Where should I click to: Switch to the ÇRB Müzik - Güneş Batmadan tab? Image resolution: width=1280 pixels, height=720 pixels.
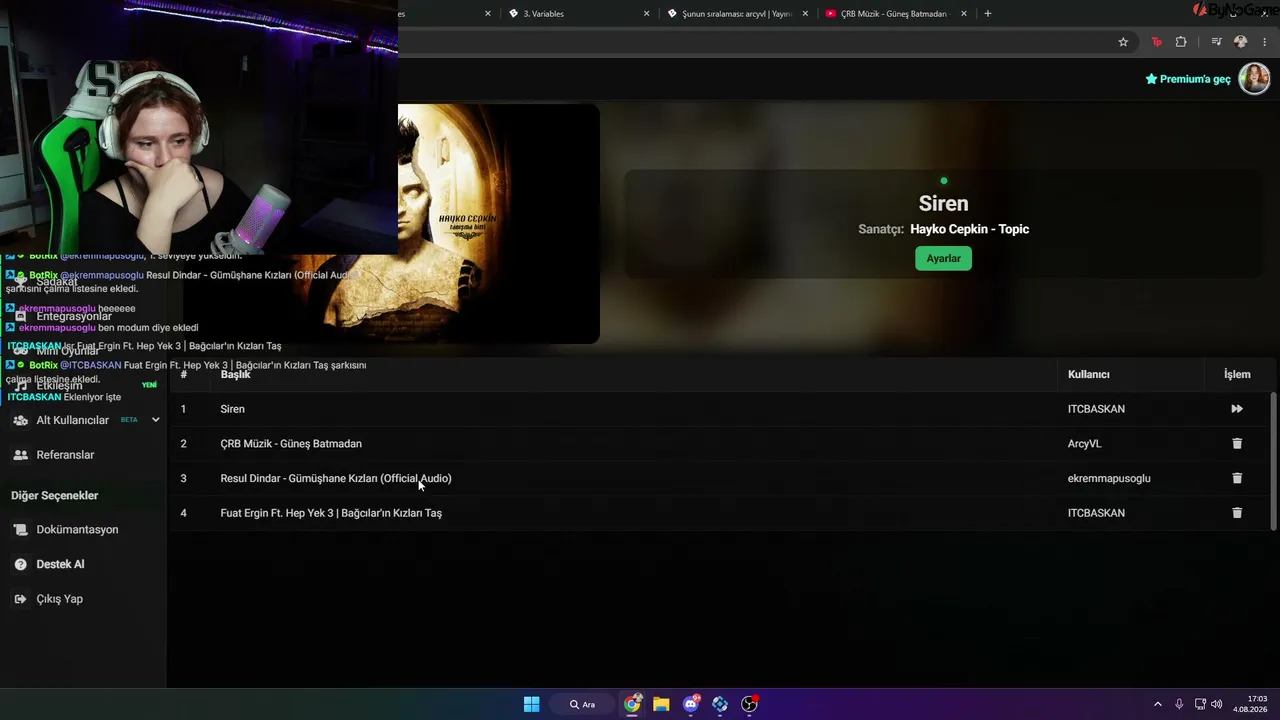[894, 14]
